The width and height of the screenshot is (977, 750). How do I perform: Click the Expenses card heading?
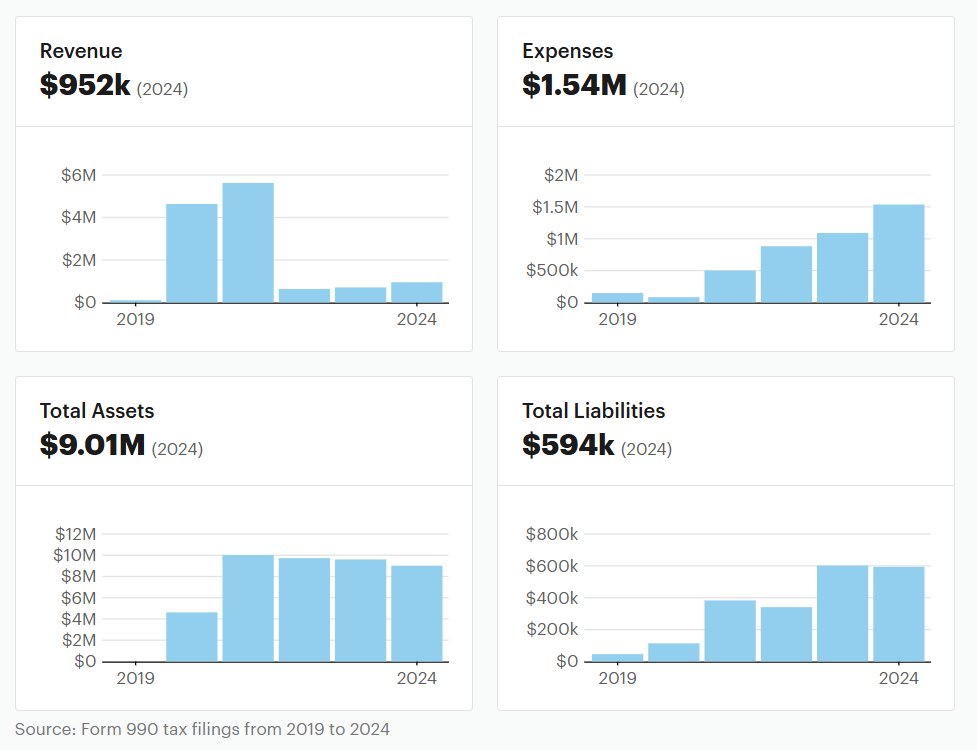567,51
